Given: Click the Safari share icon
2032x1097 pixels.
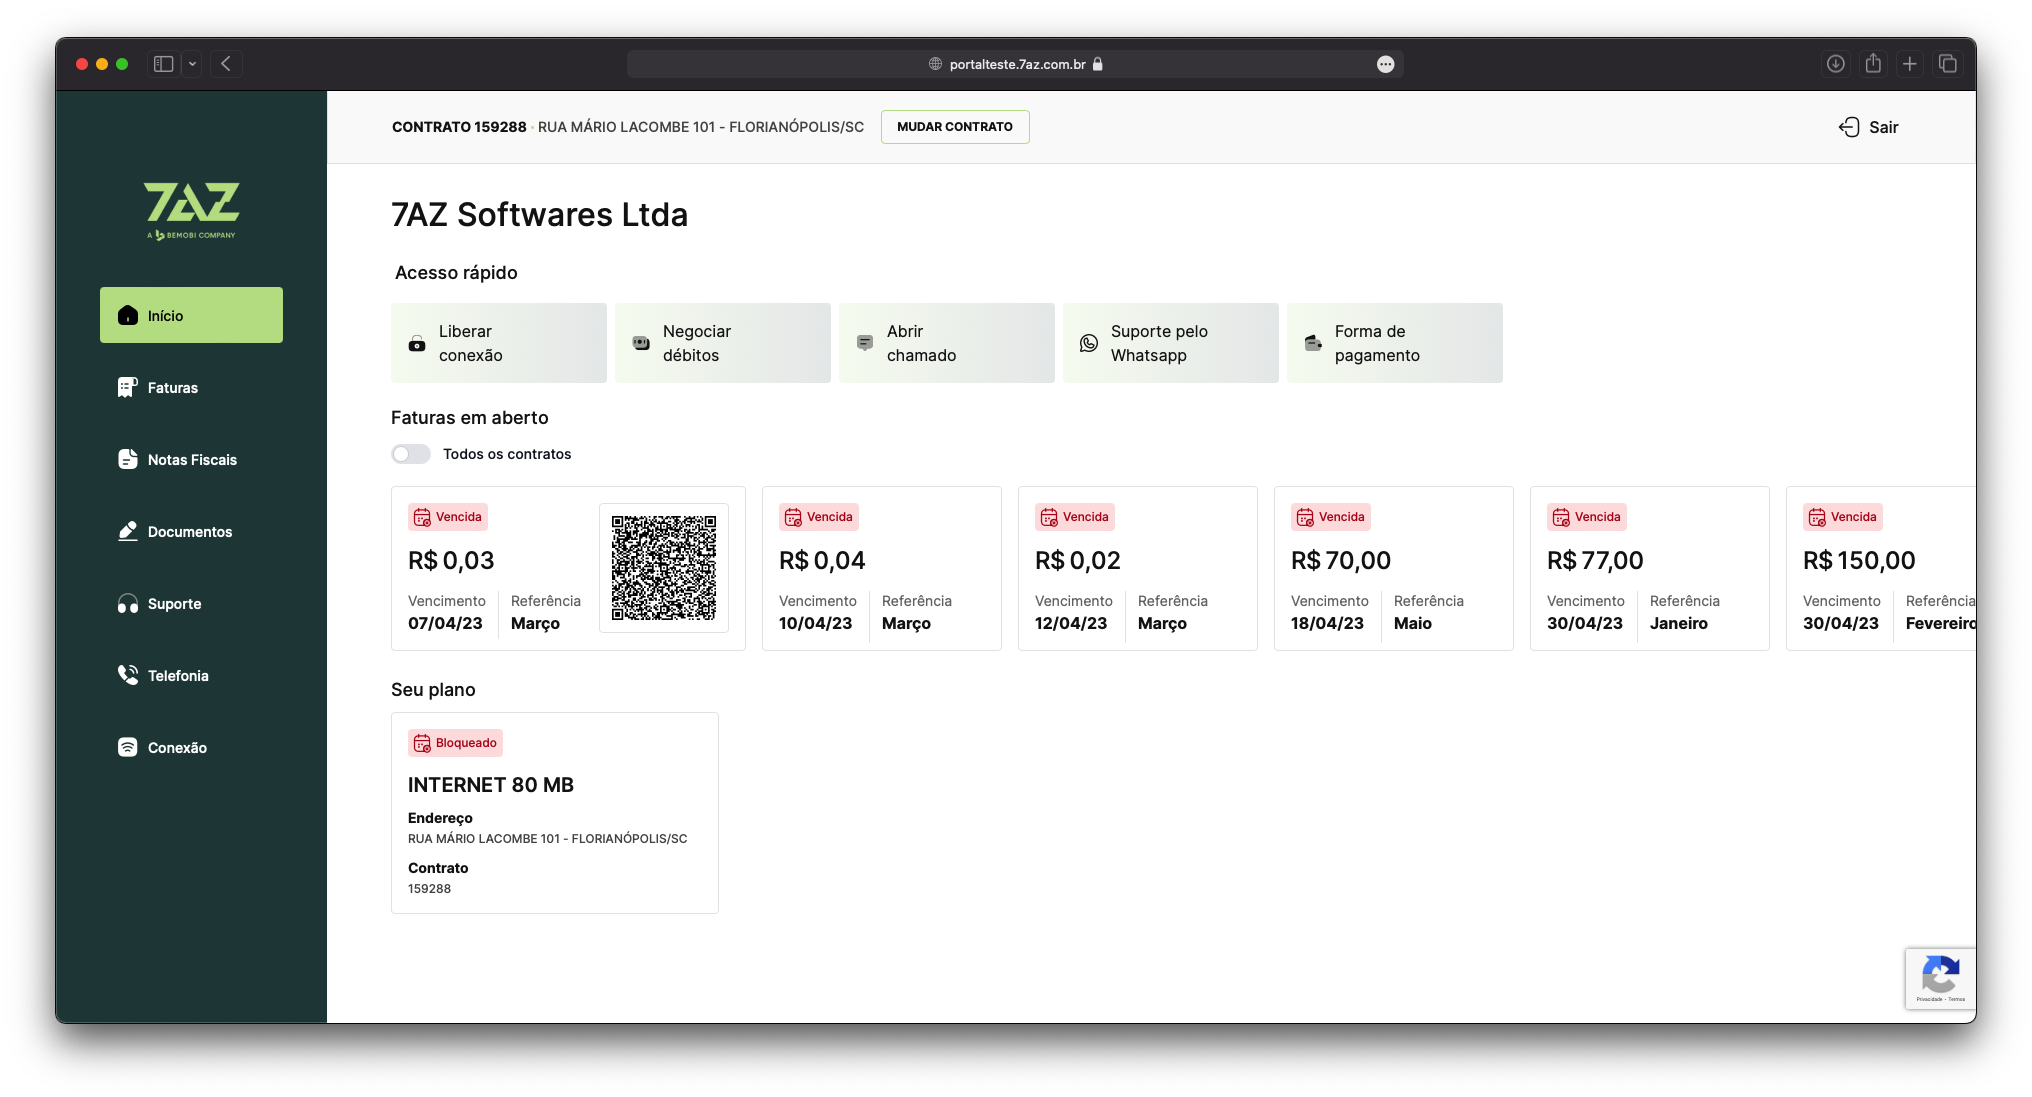Looking at the screenshot, I should (x=1873, y=63).
